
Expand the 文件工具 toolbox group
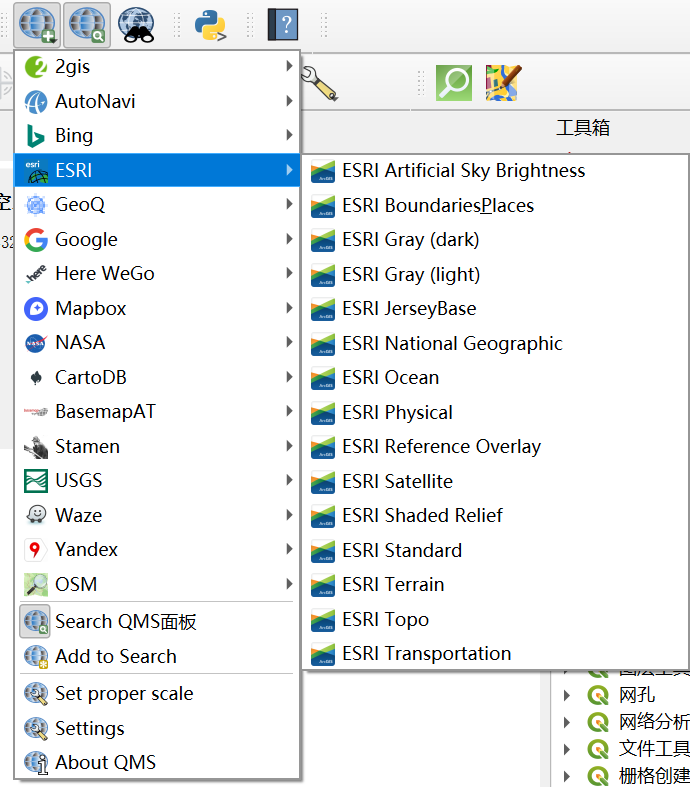(567, 749)
